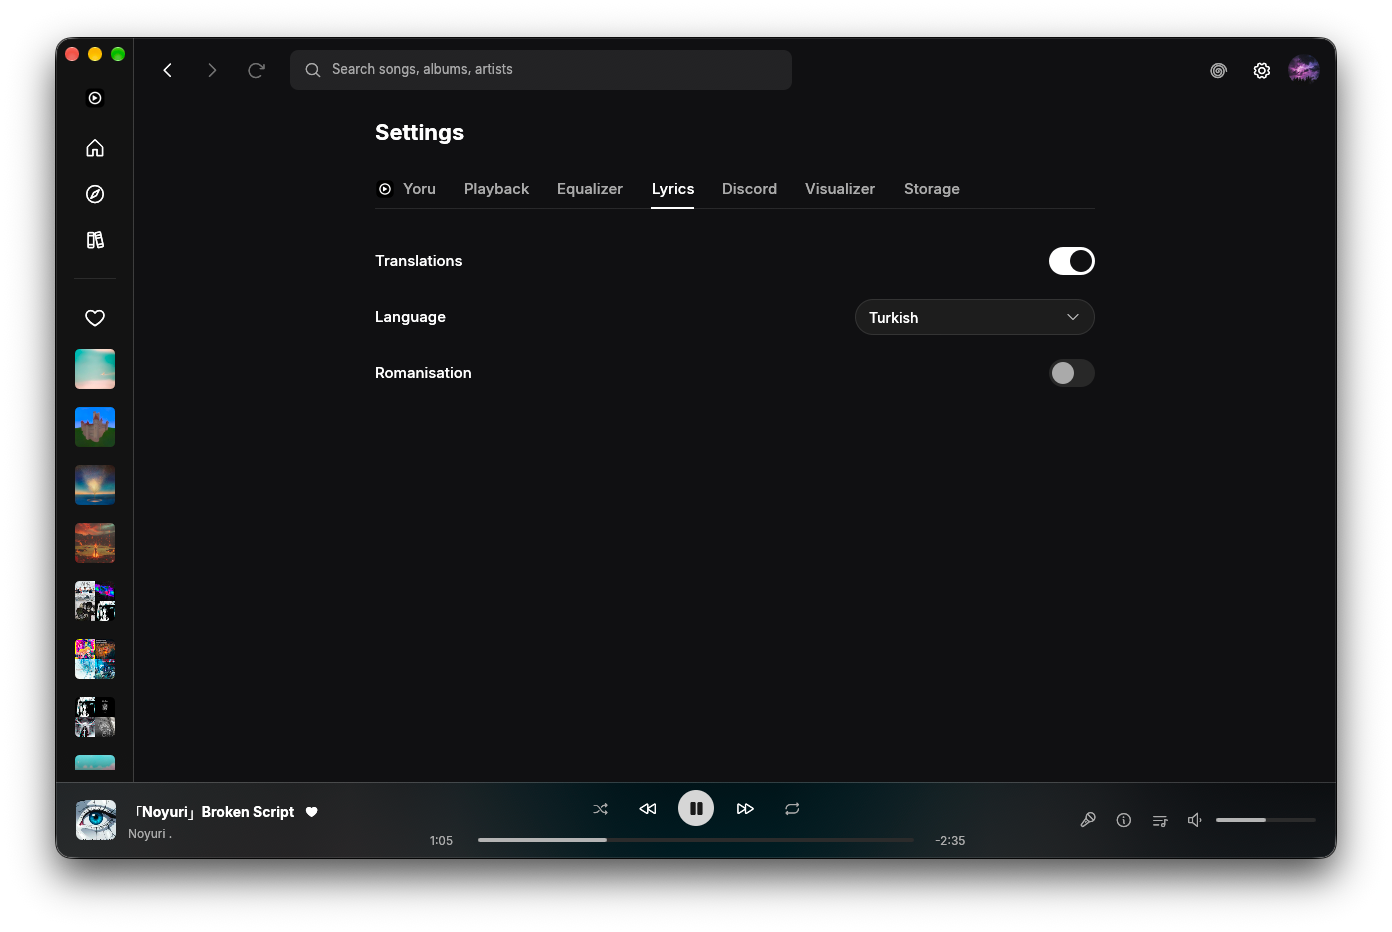Unlike Broken Script with heart icon
Viewport: 1392px width, 932px height.
[x=312, y=812]
